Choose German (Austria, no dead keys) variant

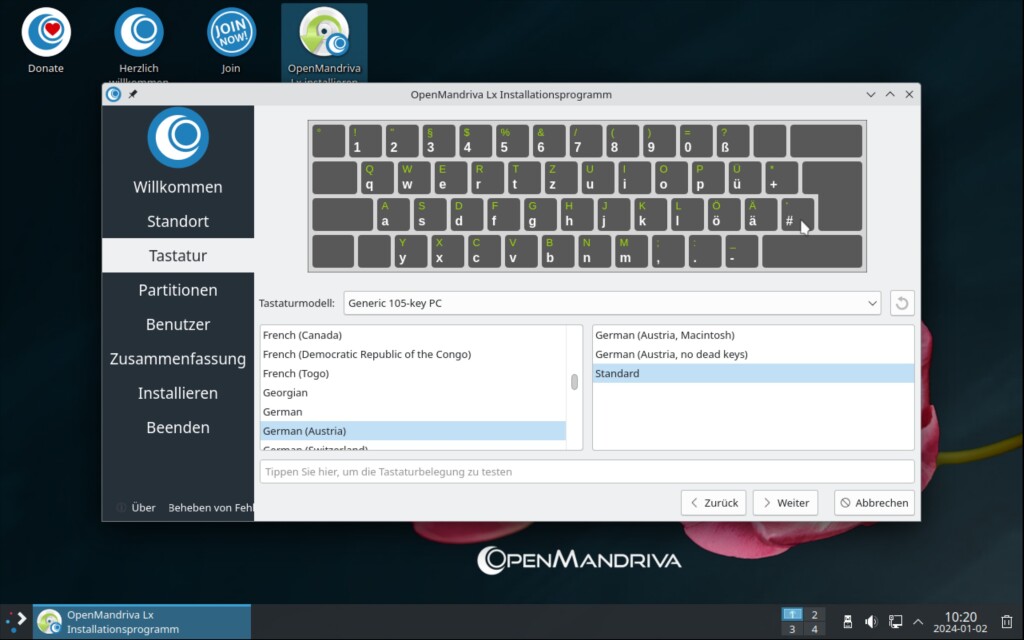(753, 354)
